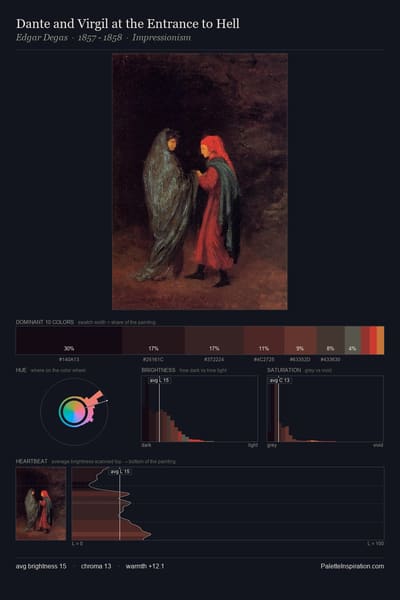Click the Edgar Degas artist name

42,38
